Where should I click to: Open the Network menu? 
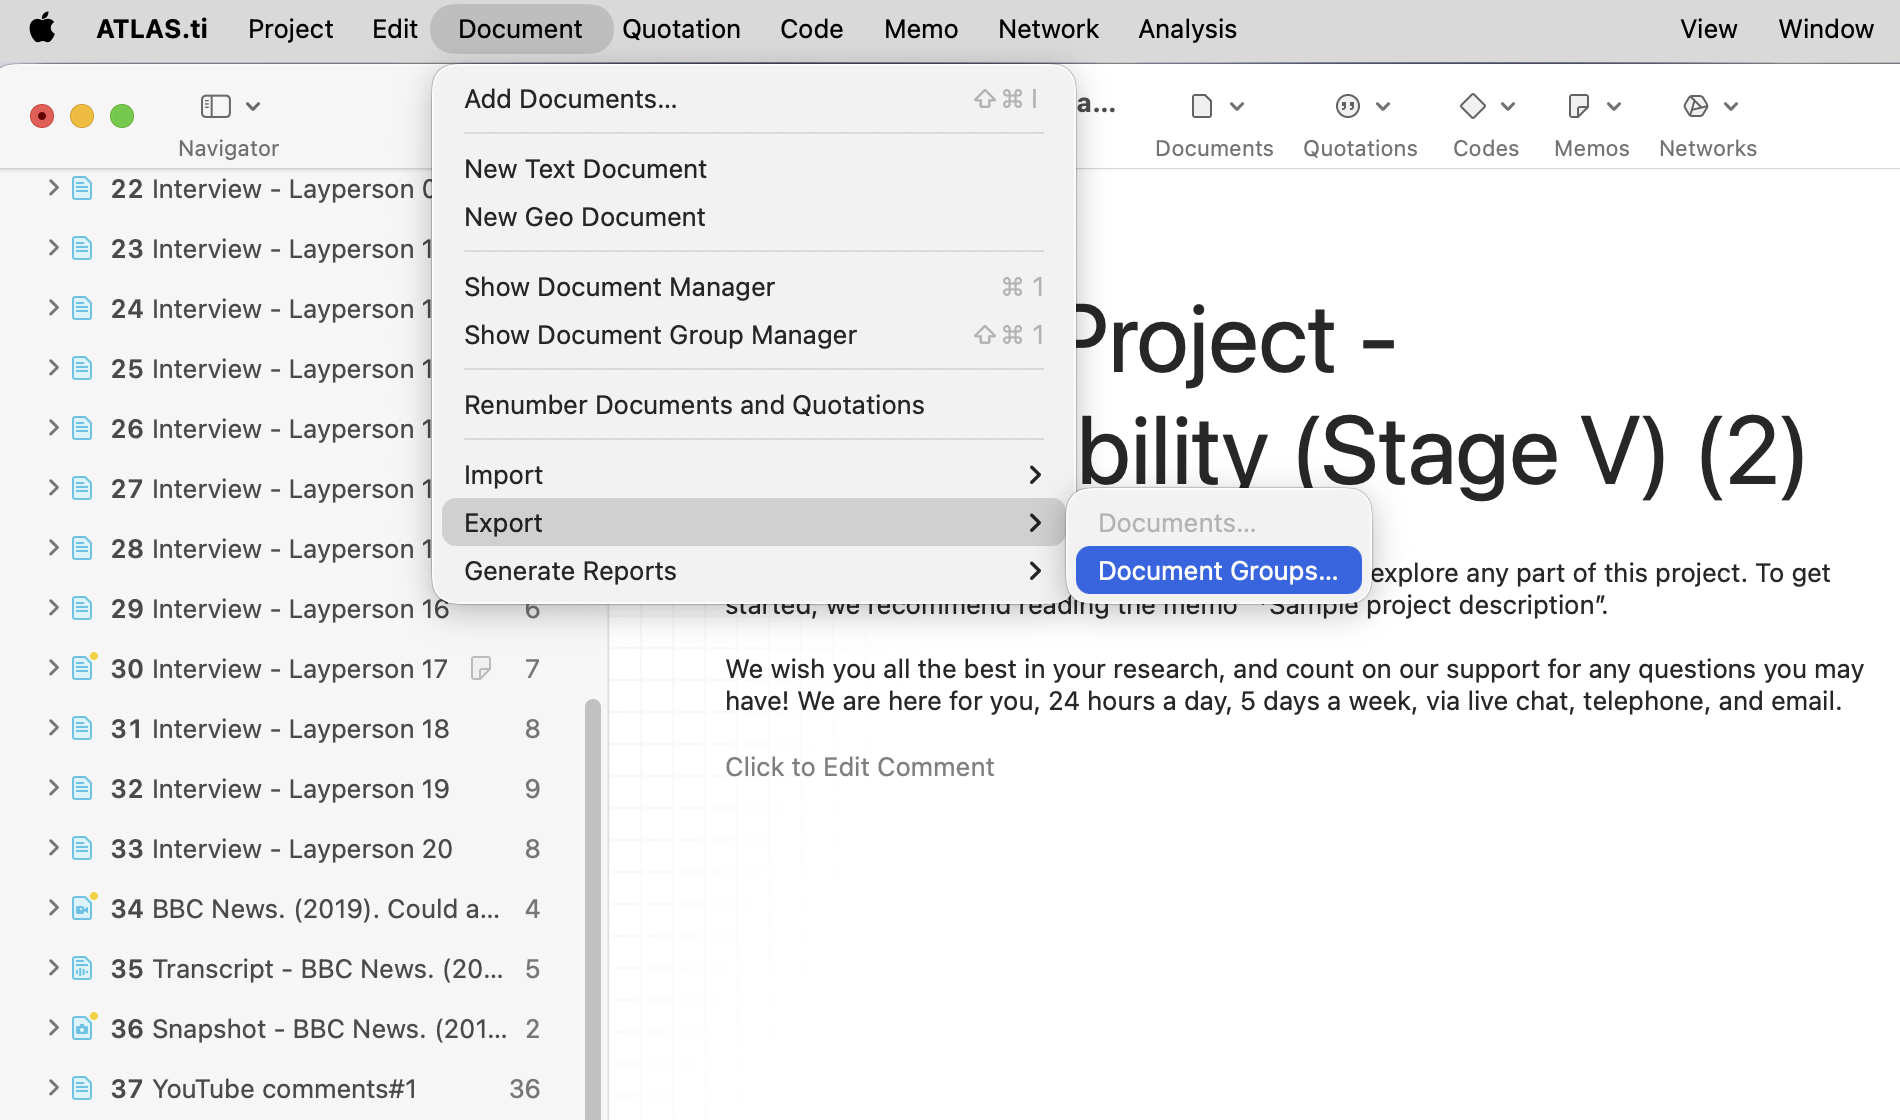point(1048,28)
